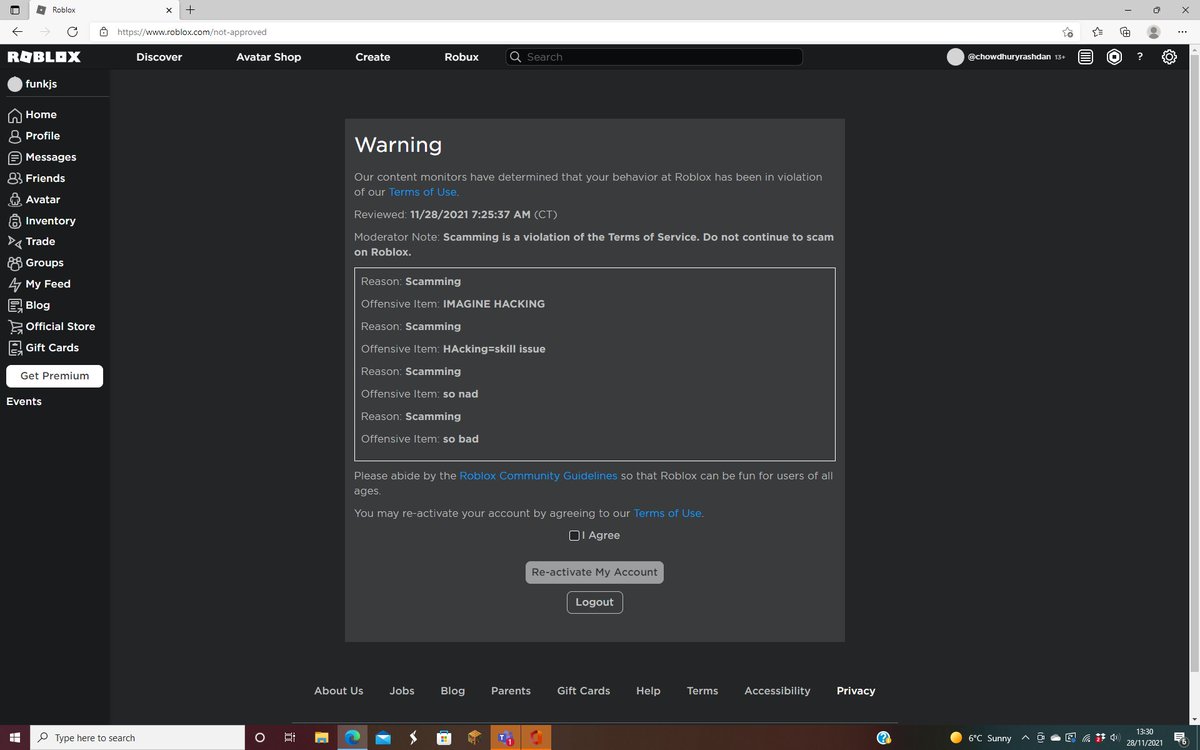Open Events in the sidebar
This screenshot has width=1200, height=750.
(x=24, y=401)
